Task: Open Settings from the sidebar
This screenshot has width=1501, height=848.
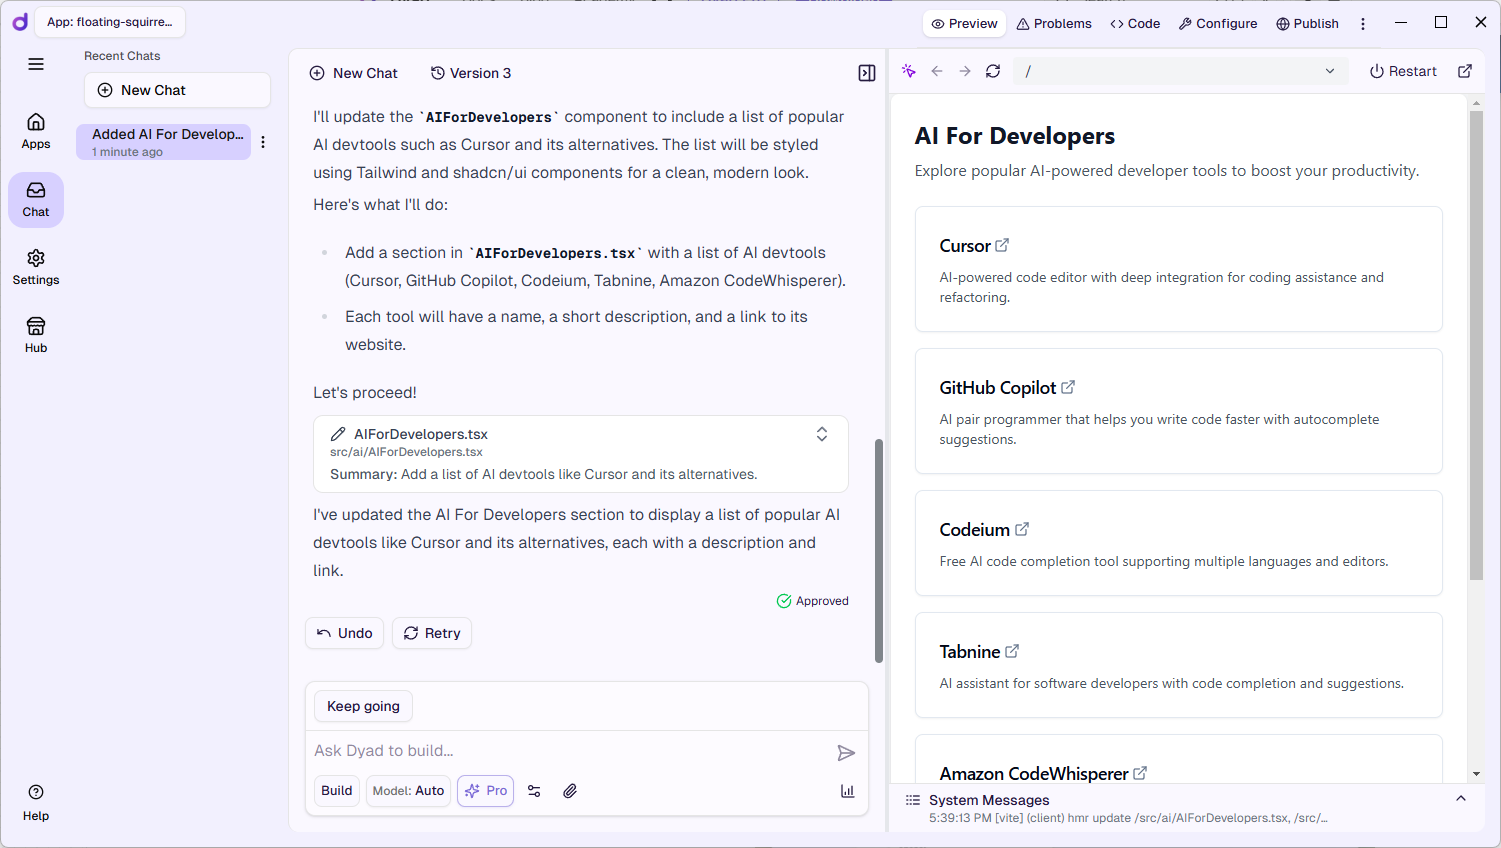Action: (36, 267)
